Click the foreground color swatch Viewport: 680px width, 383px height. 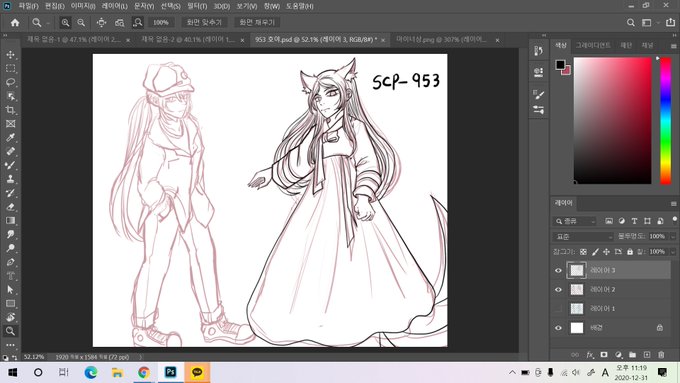(560, 65)
